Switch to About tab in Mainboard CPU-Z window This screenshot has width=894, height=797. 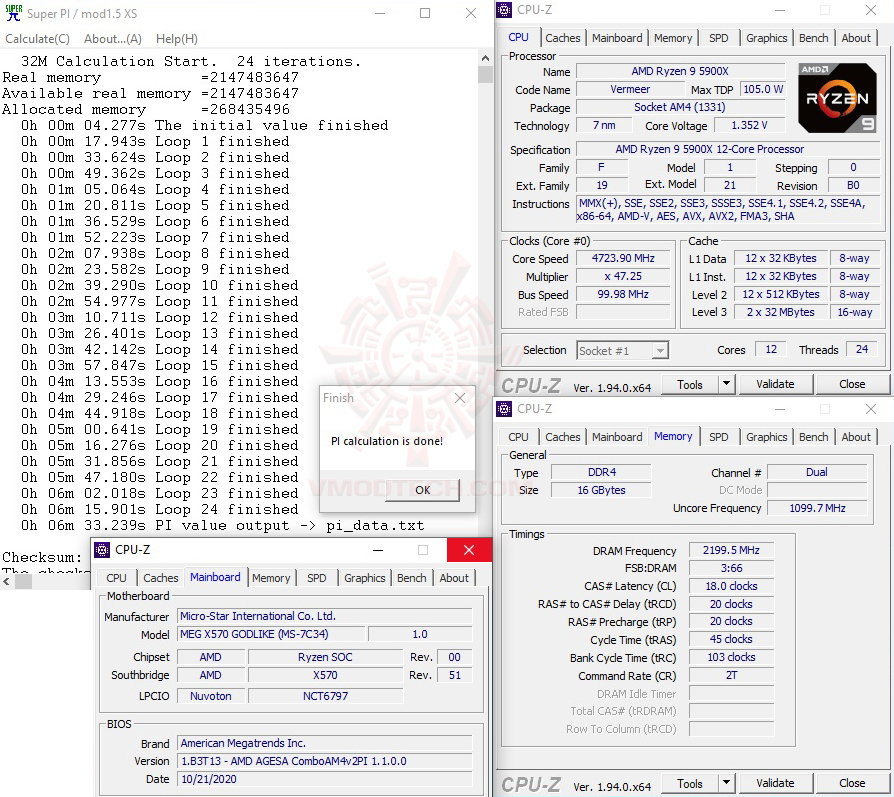point(454,578)
